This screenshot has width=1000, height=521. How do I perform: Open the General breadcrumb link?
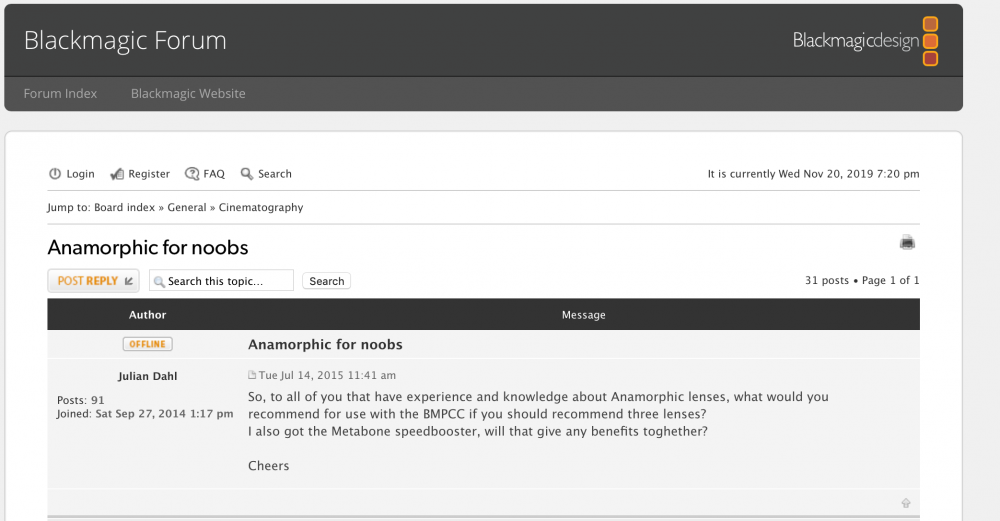tap(187, 208)
